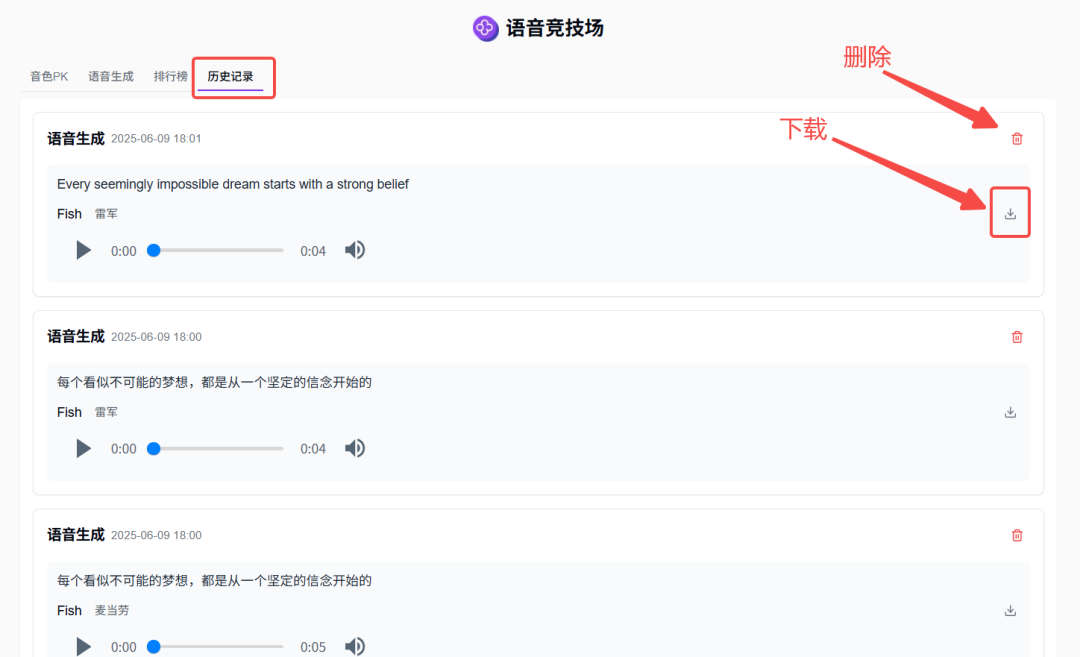Download the English 'Every seemingly impossible dream' audio
Viewport: 1080px width, 657px height.
tap(1010, 213)
